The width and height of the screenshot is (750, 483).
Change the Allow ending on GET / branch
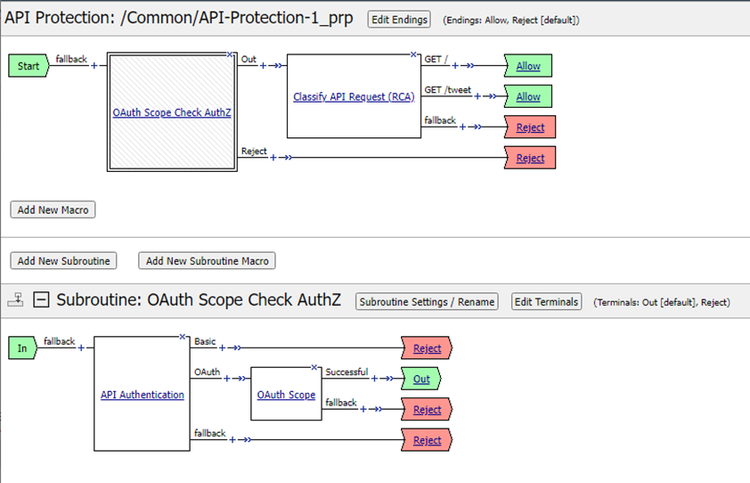click(x=528, y=66)
